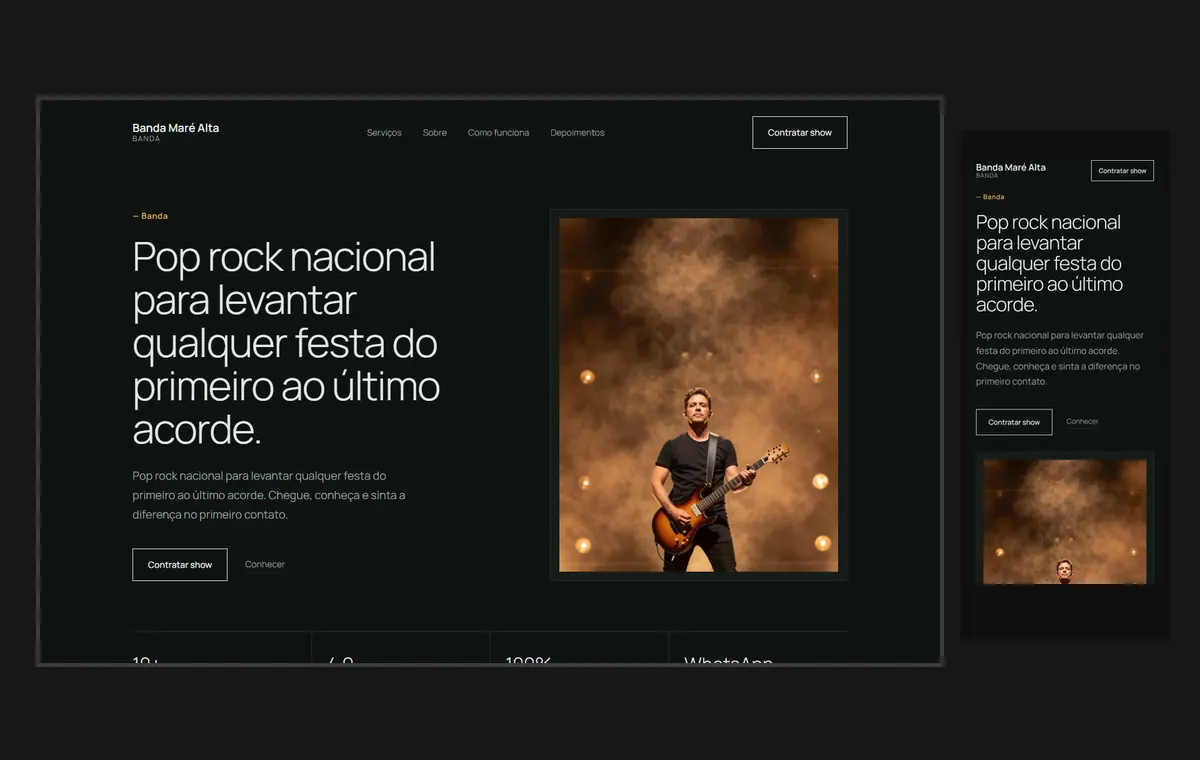The height and width of the screenshot is (760, 1200).
Task: Select Depoimentos in the desktop navbar
Action: [x=577, y=133]
